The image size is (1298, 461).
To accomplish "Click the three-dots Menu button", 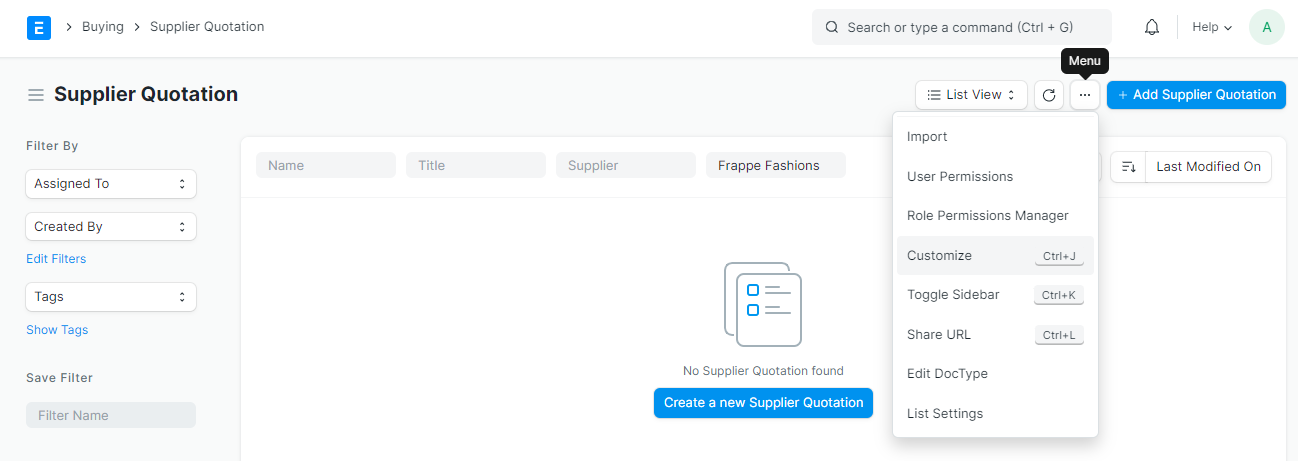I will tap(1085, 95).
